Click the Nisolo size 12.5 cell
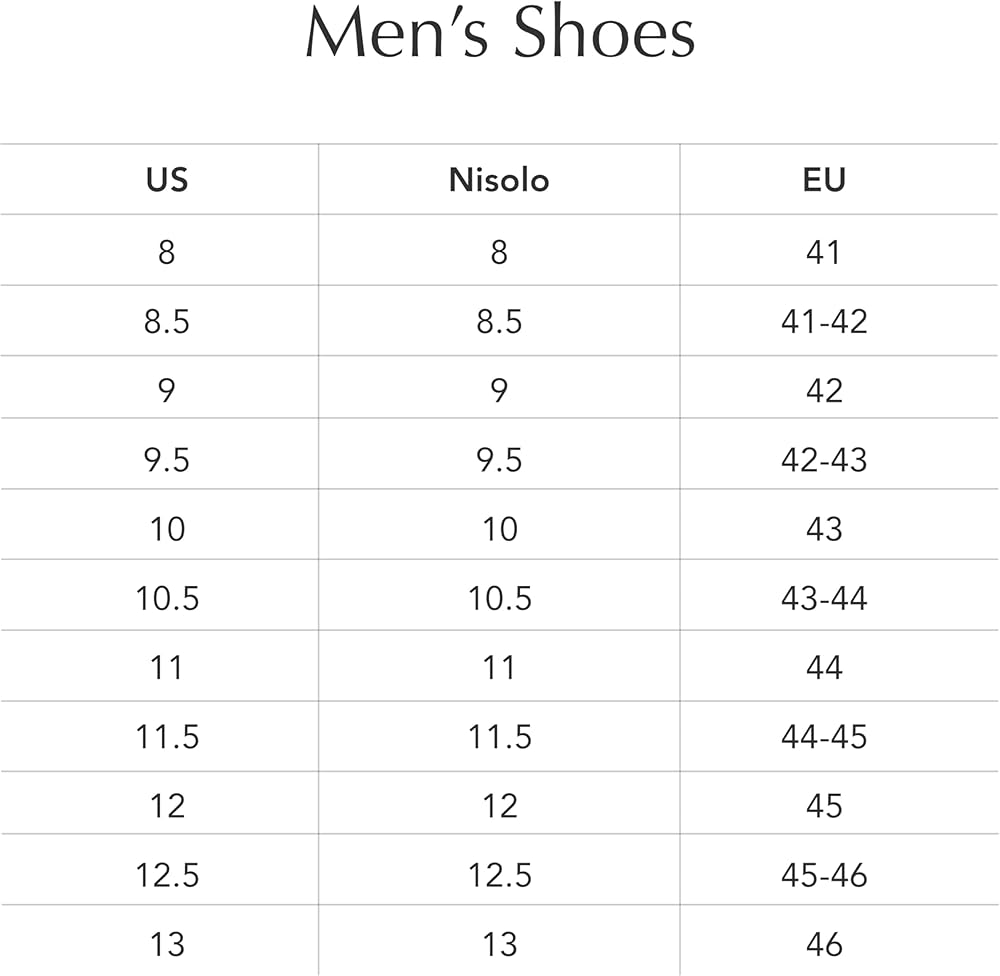The image size is (1000, 976). 499,875
